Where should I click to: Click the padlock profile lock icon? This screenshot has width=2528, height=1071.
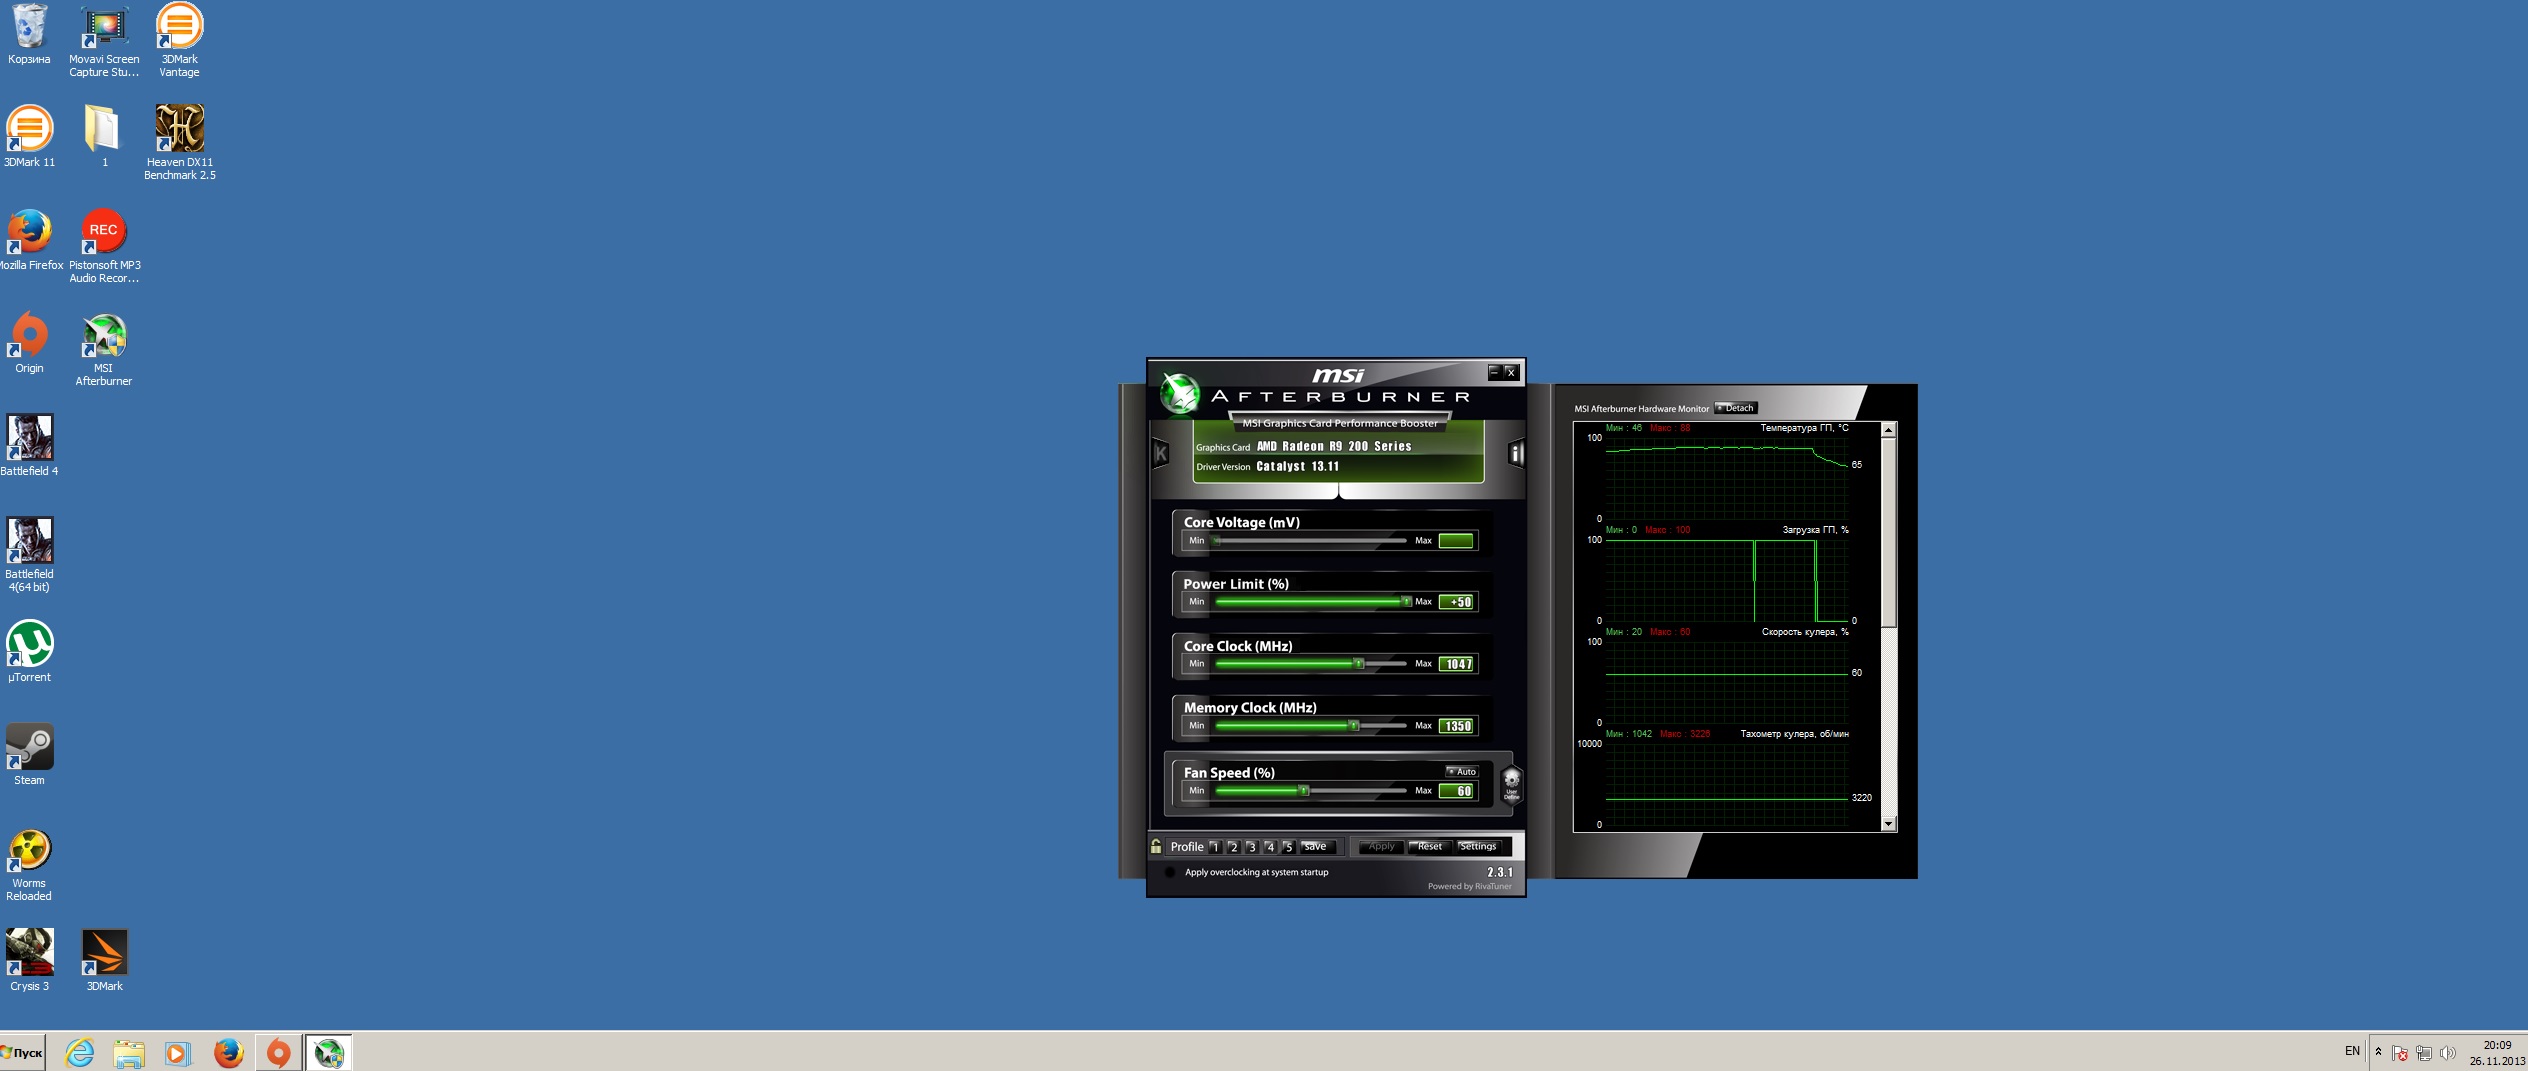coord(1156,846)
